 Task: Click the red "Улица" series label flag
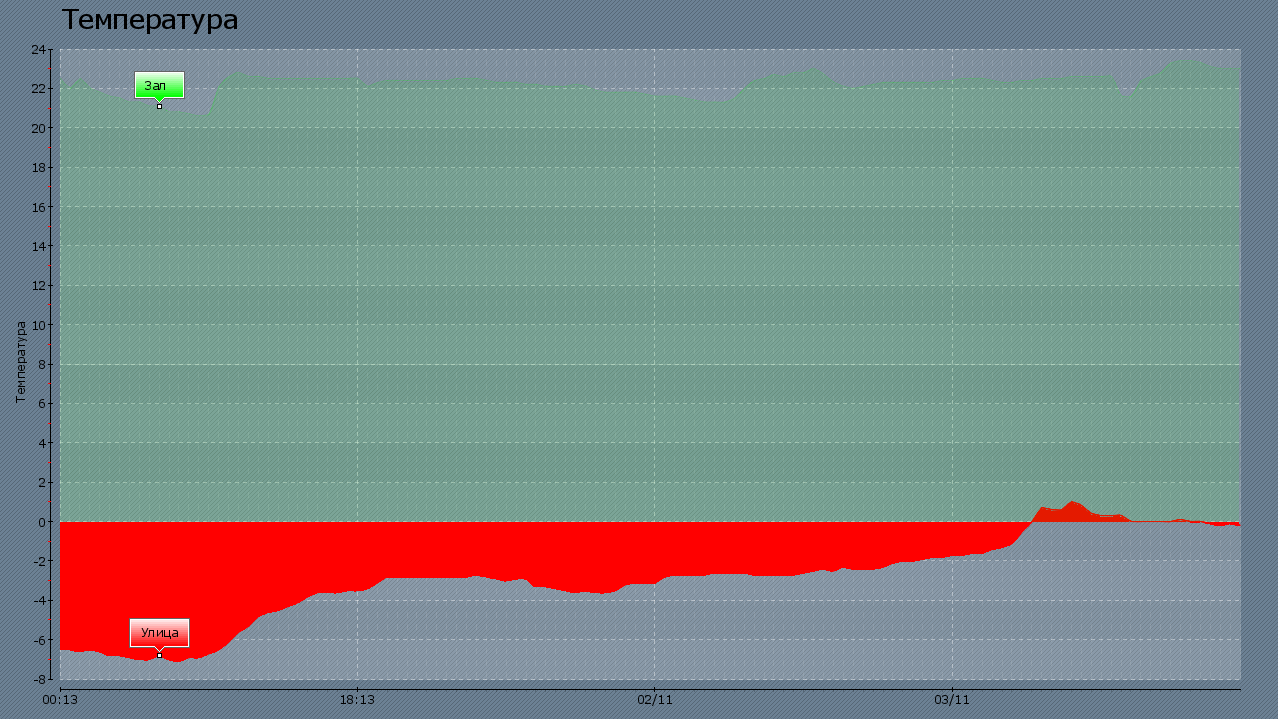click(x=160, y=632)
